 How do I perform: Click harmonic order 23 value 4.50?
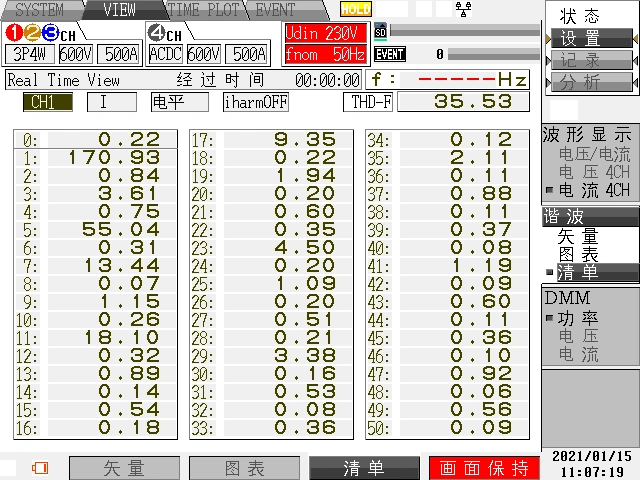pyautogui.click(x=305, y=247)
